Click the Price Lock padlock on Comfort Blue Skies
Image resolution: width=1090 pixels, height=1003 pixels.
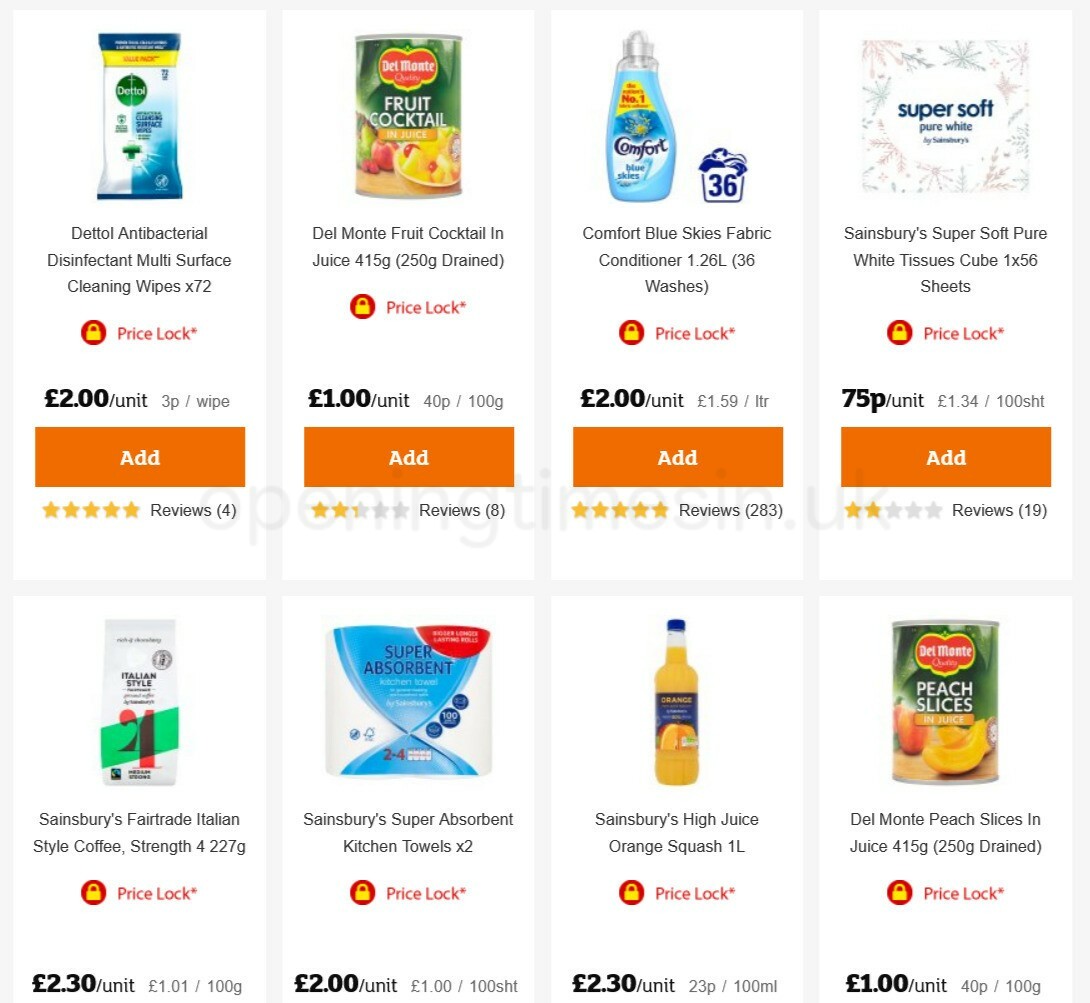point(632,332)
